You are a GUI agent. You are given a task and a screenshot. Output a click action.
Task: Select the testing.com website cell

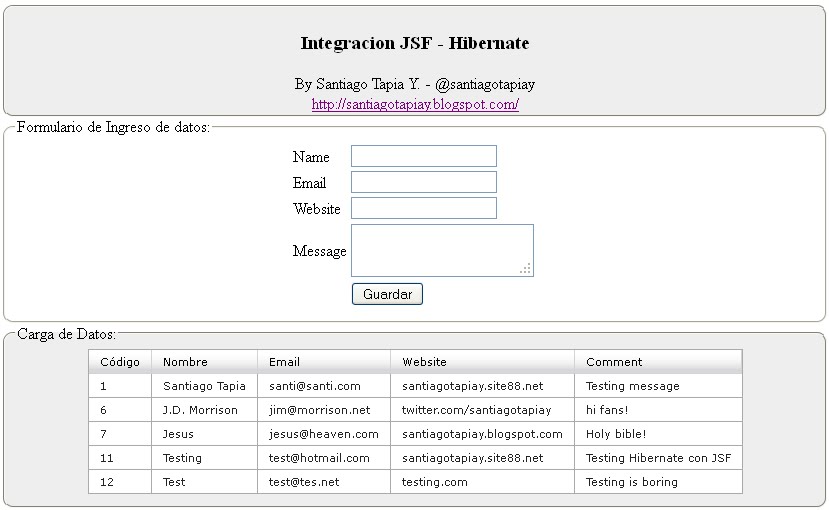(x=483, y=482)
